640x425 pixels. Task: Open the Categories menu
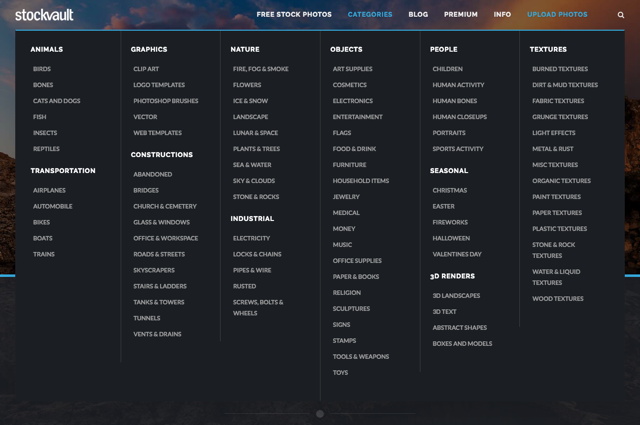pyautogui.click(x=370, y=15)
